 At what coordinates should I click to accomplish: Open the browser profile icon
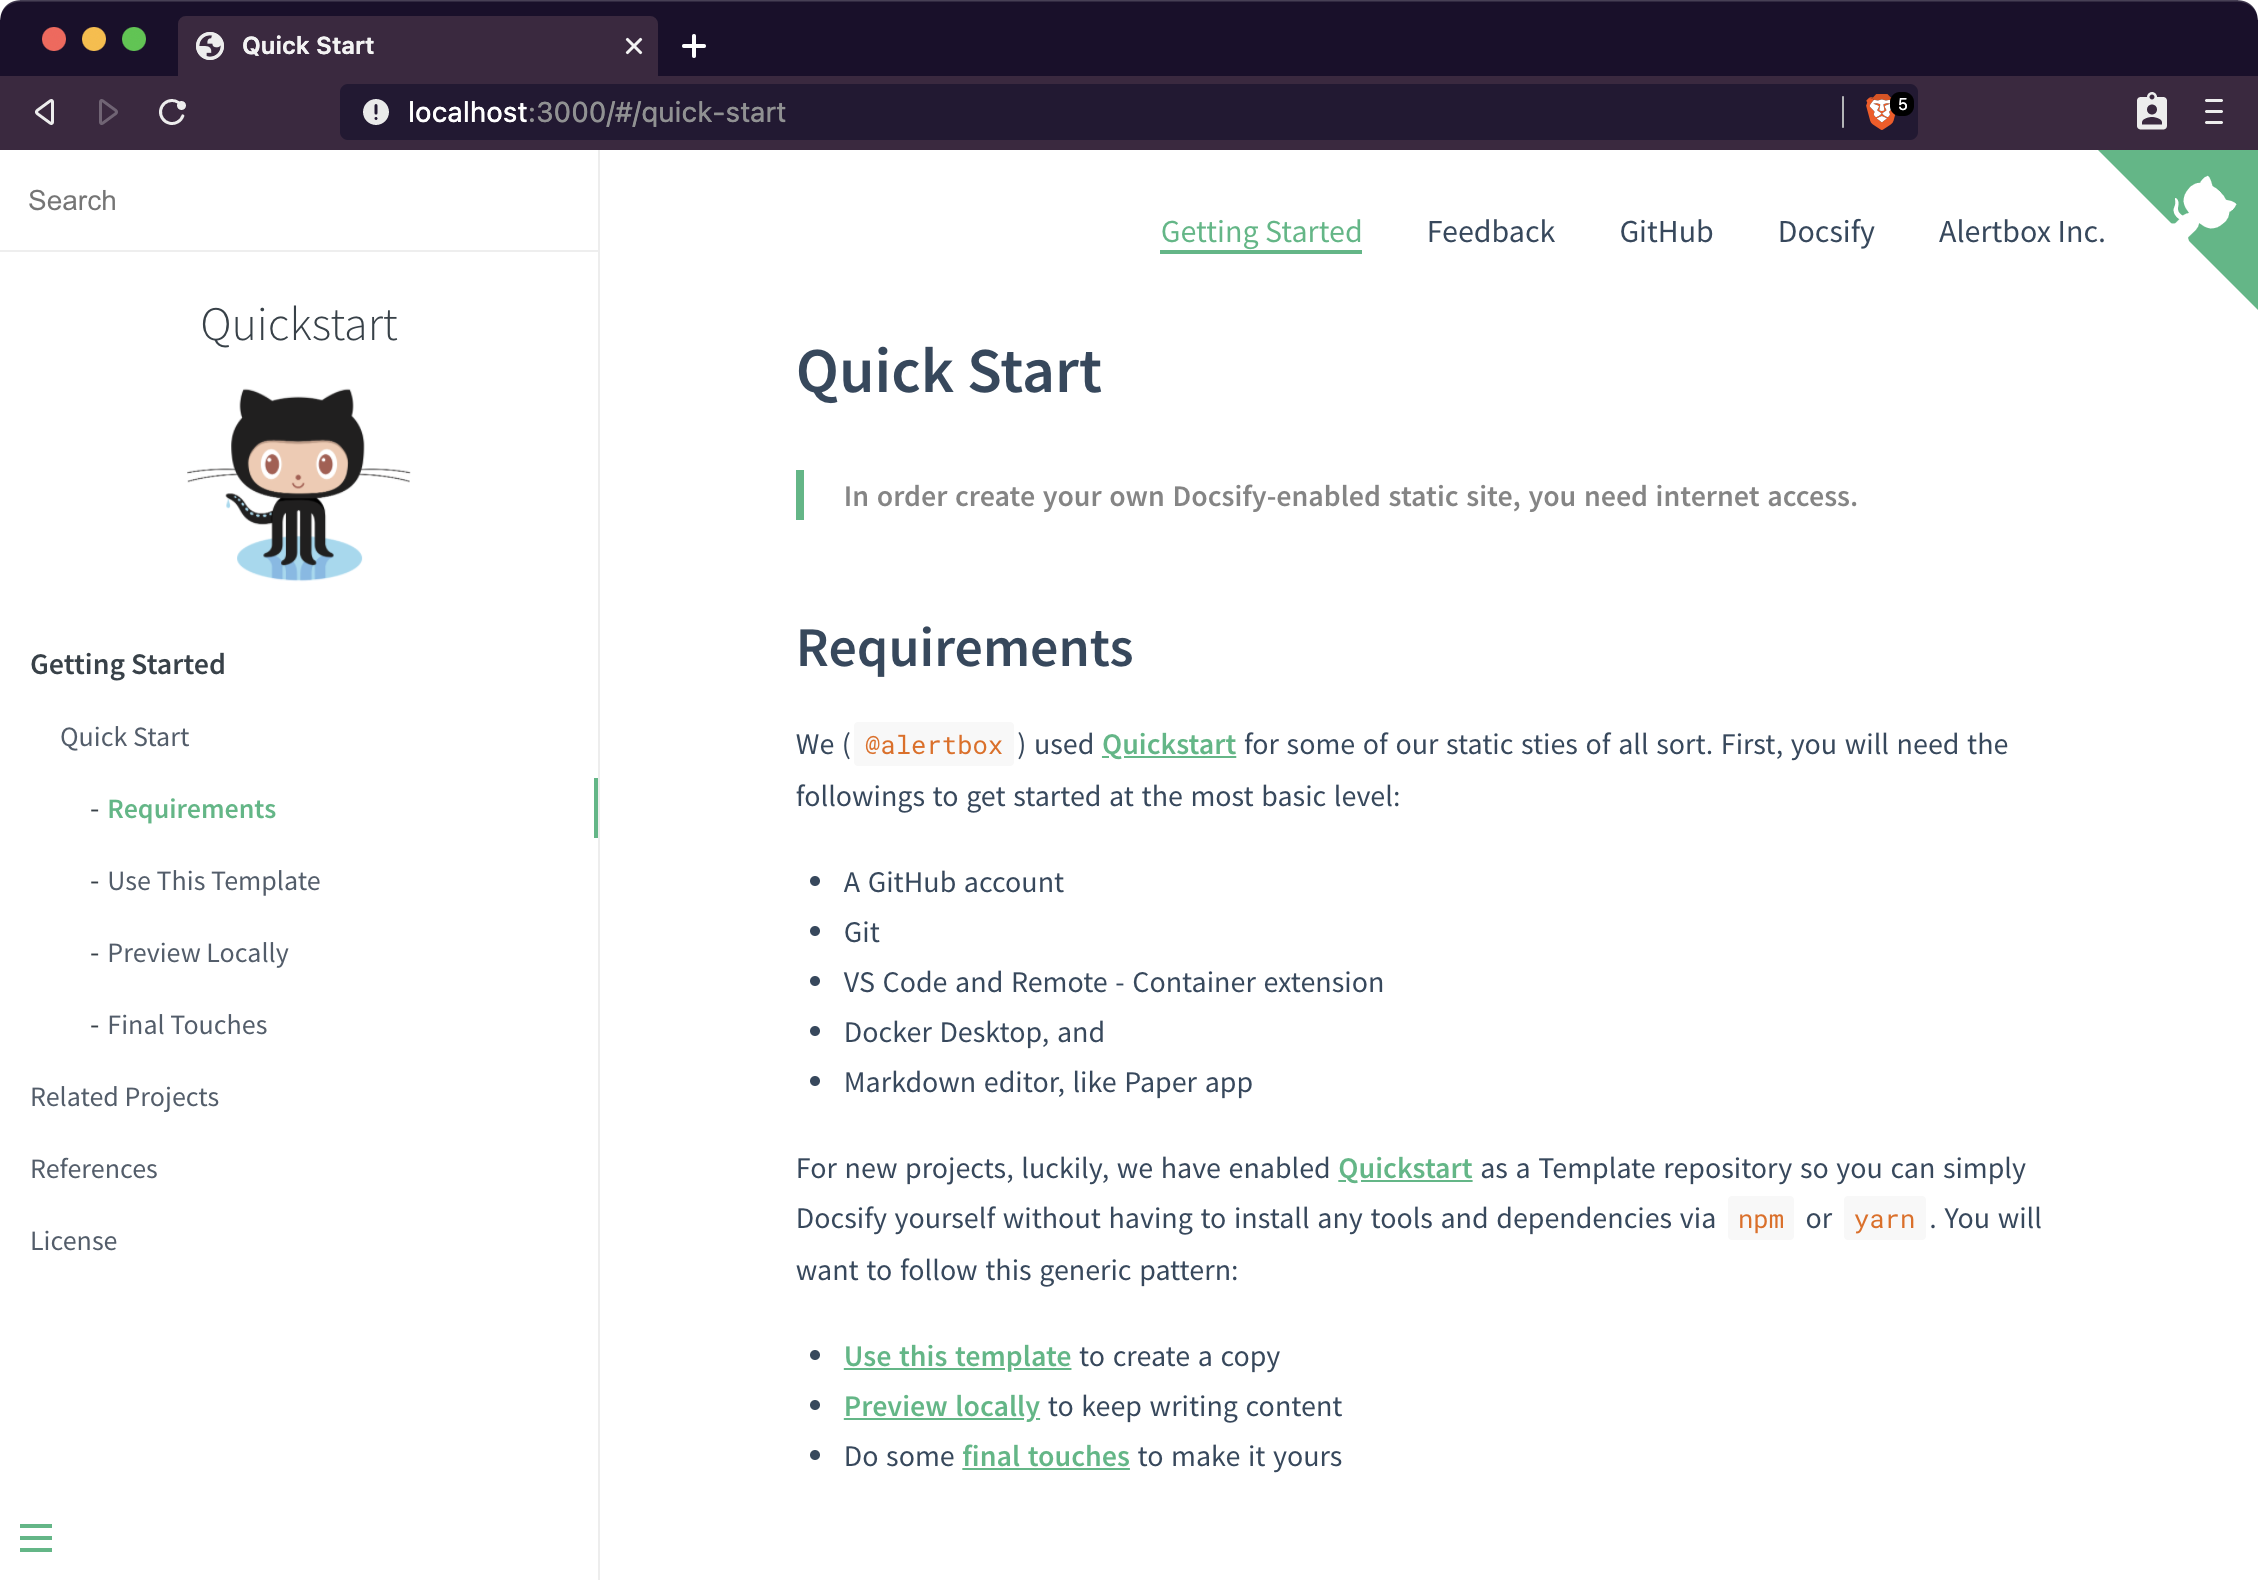click(x=2150, y=111)
